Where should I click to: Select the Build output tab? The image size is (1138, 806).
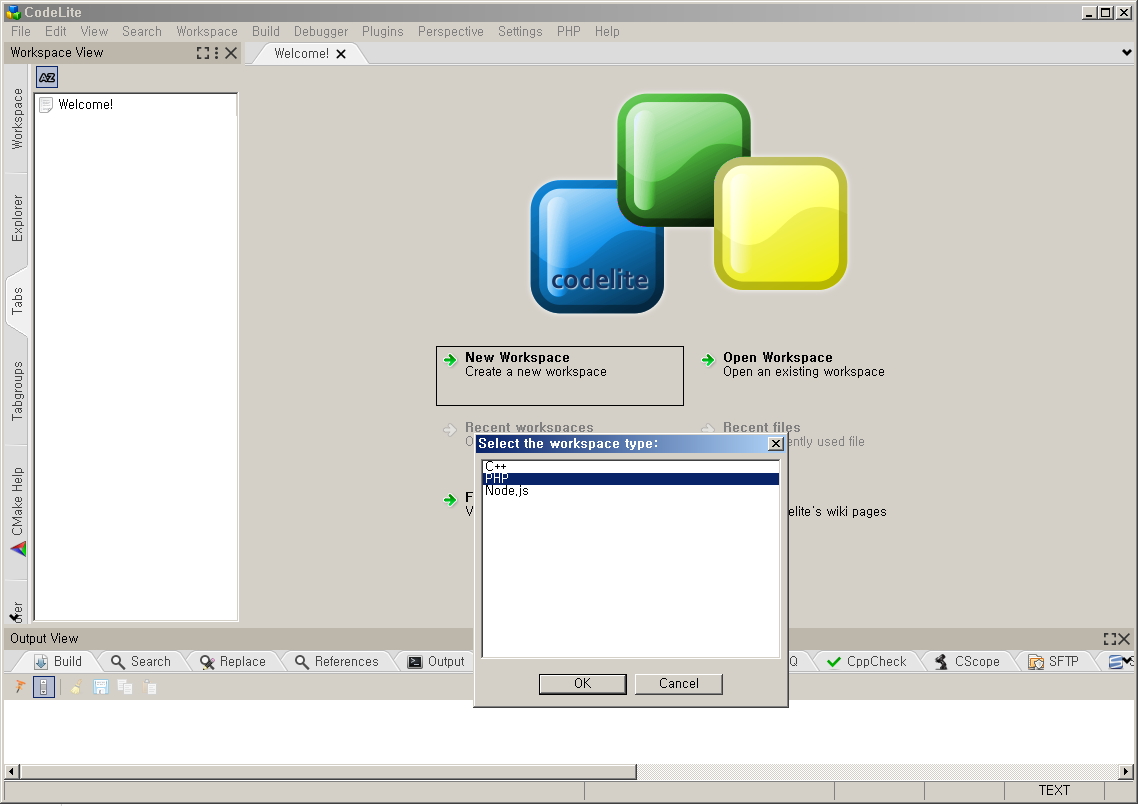pos(58,662)
